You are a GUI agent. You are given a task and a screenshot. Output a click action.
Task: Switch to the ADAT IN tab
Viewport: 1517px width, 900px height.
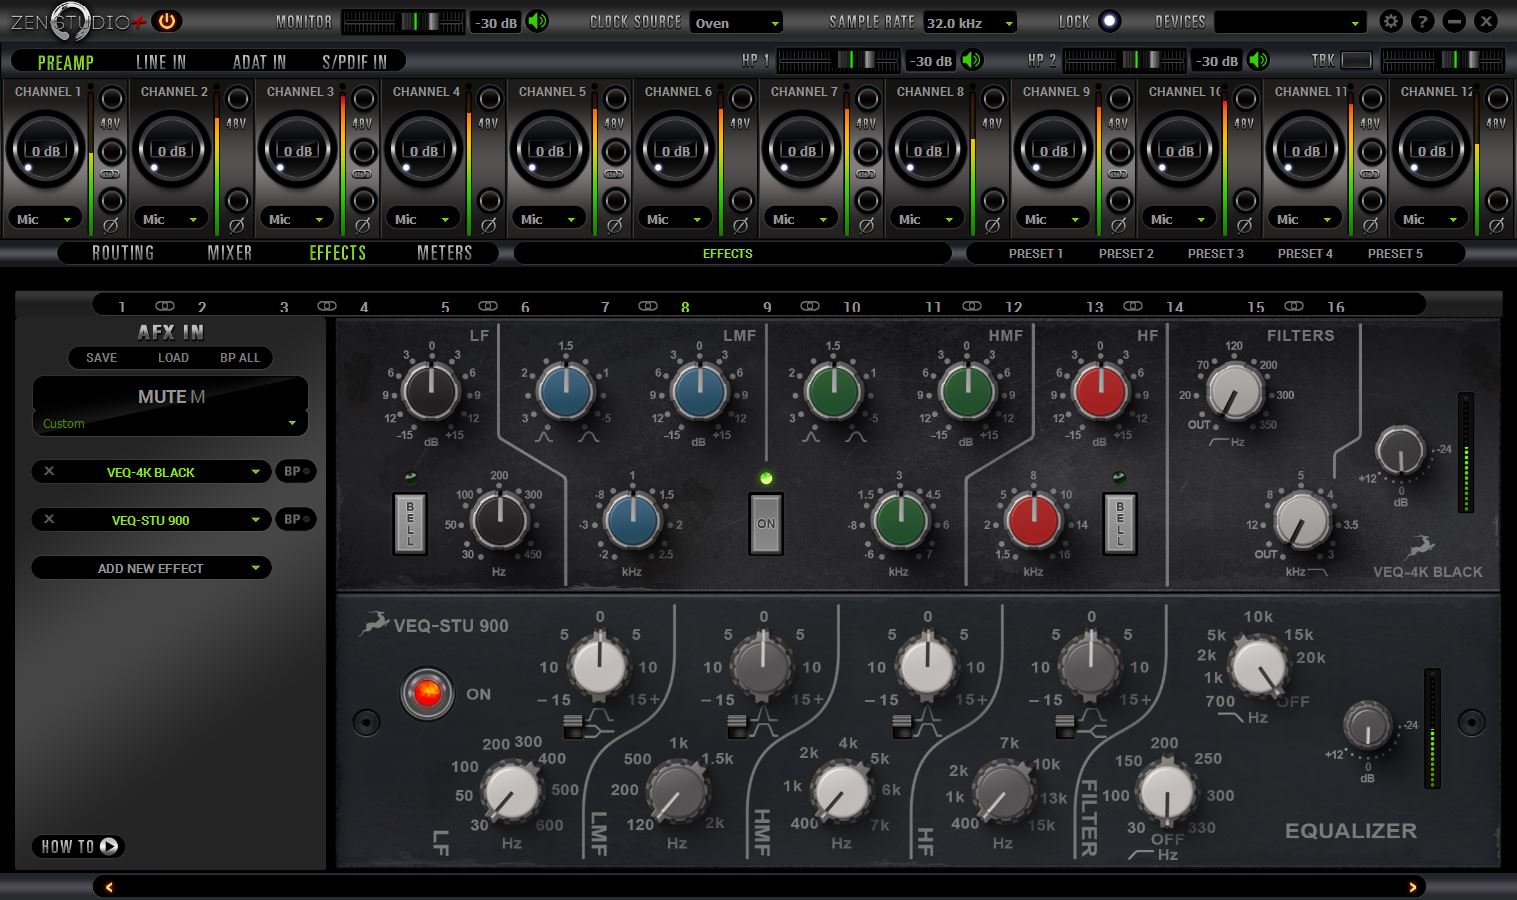tap(259, 62)
